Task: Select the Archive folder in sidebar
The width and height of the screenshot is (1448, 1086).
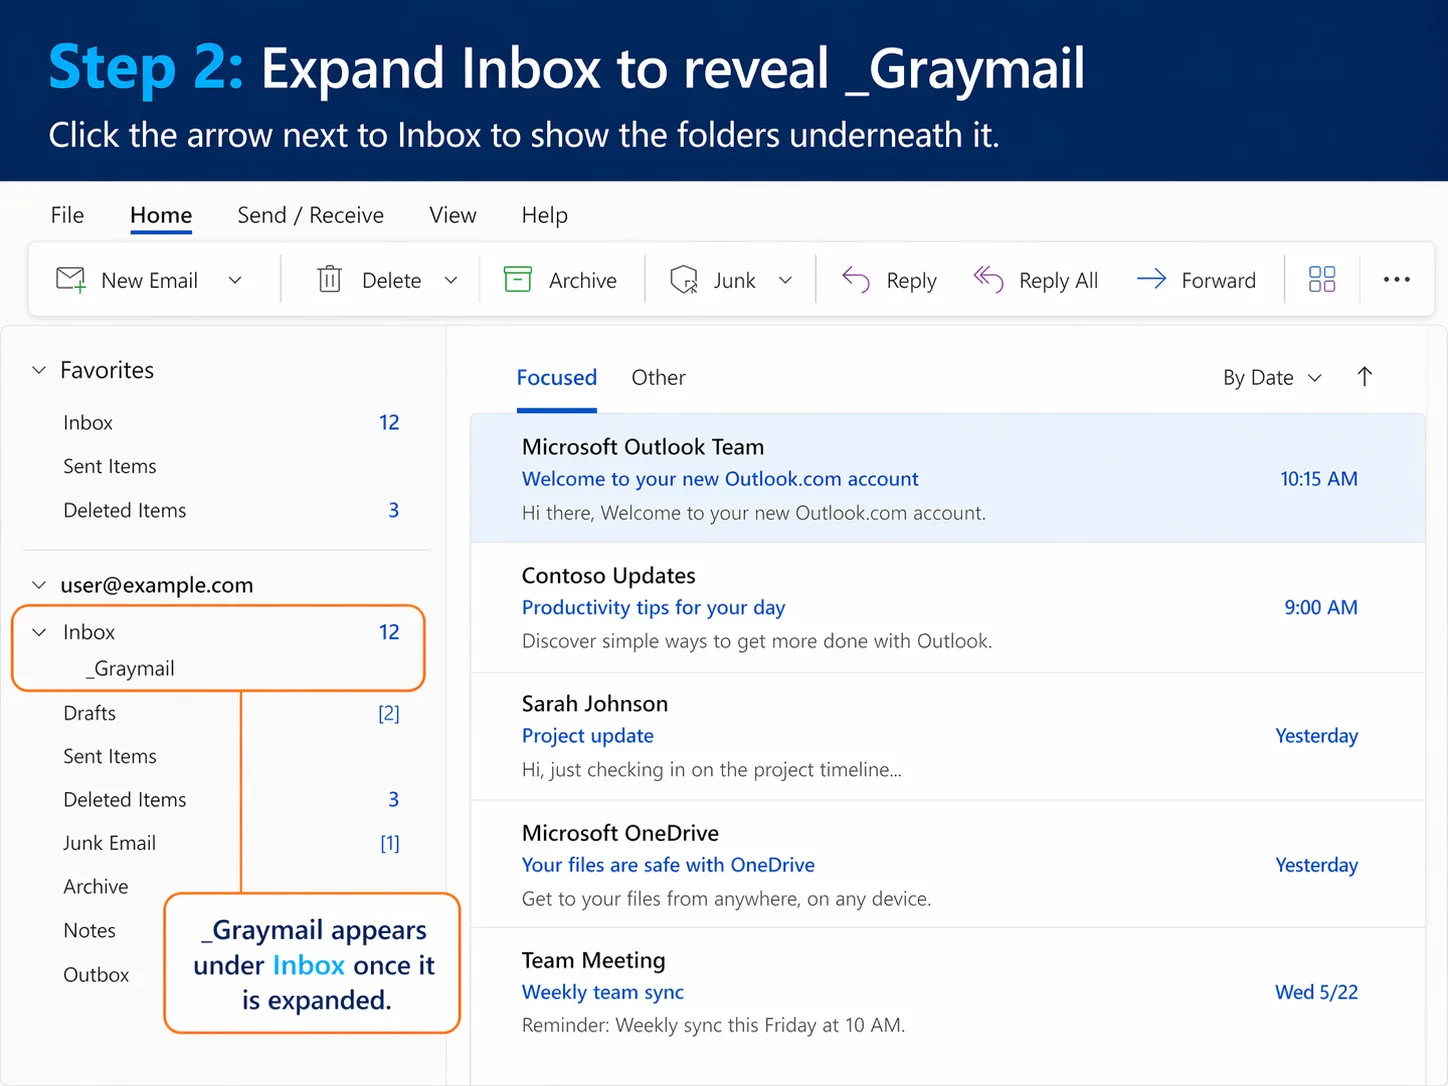Action: 96,887
